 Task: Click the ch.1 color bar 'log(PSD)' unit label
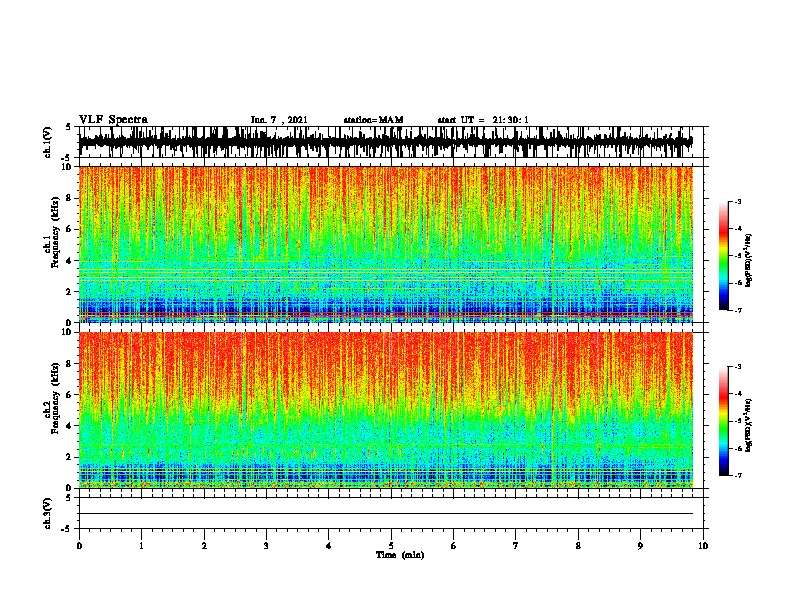coord(749,261)
